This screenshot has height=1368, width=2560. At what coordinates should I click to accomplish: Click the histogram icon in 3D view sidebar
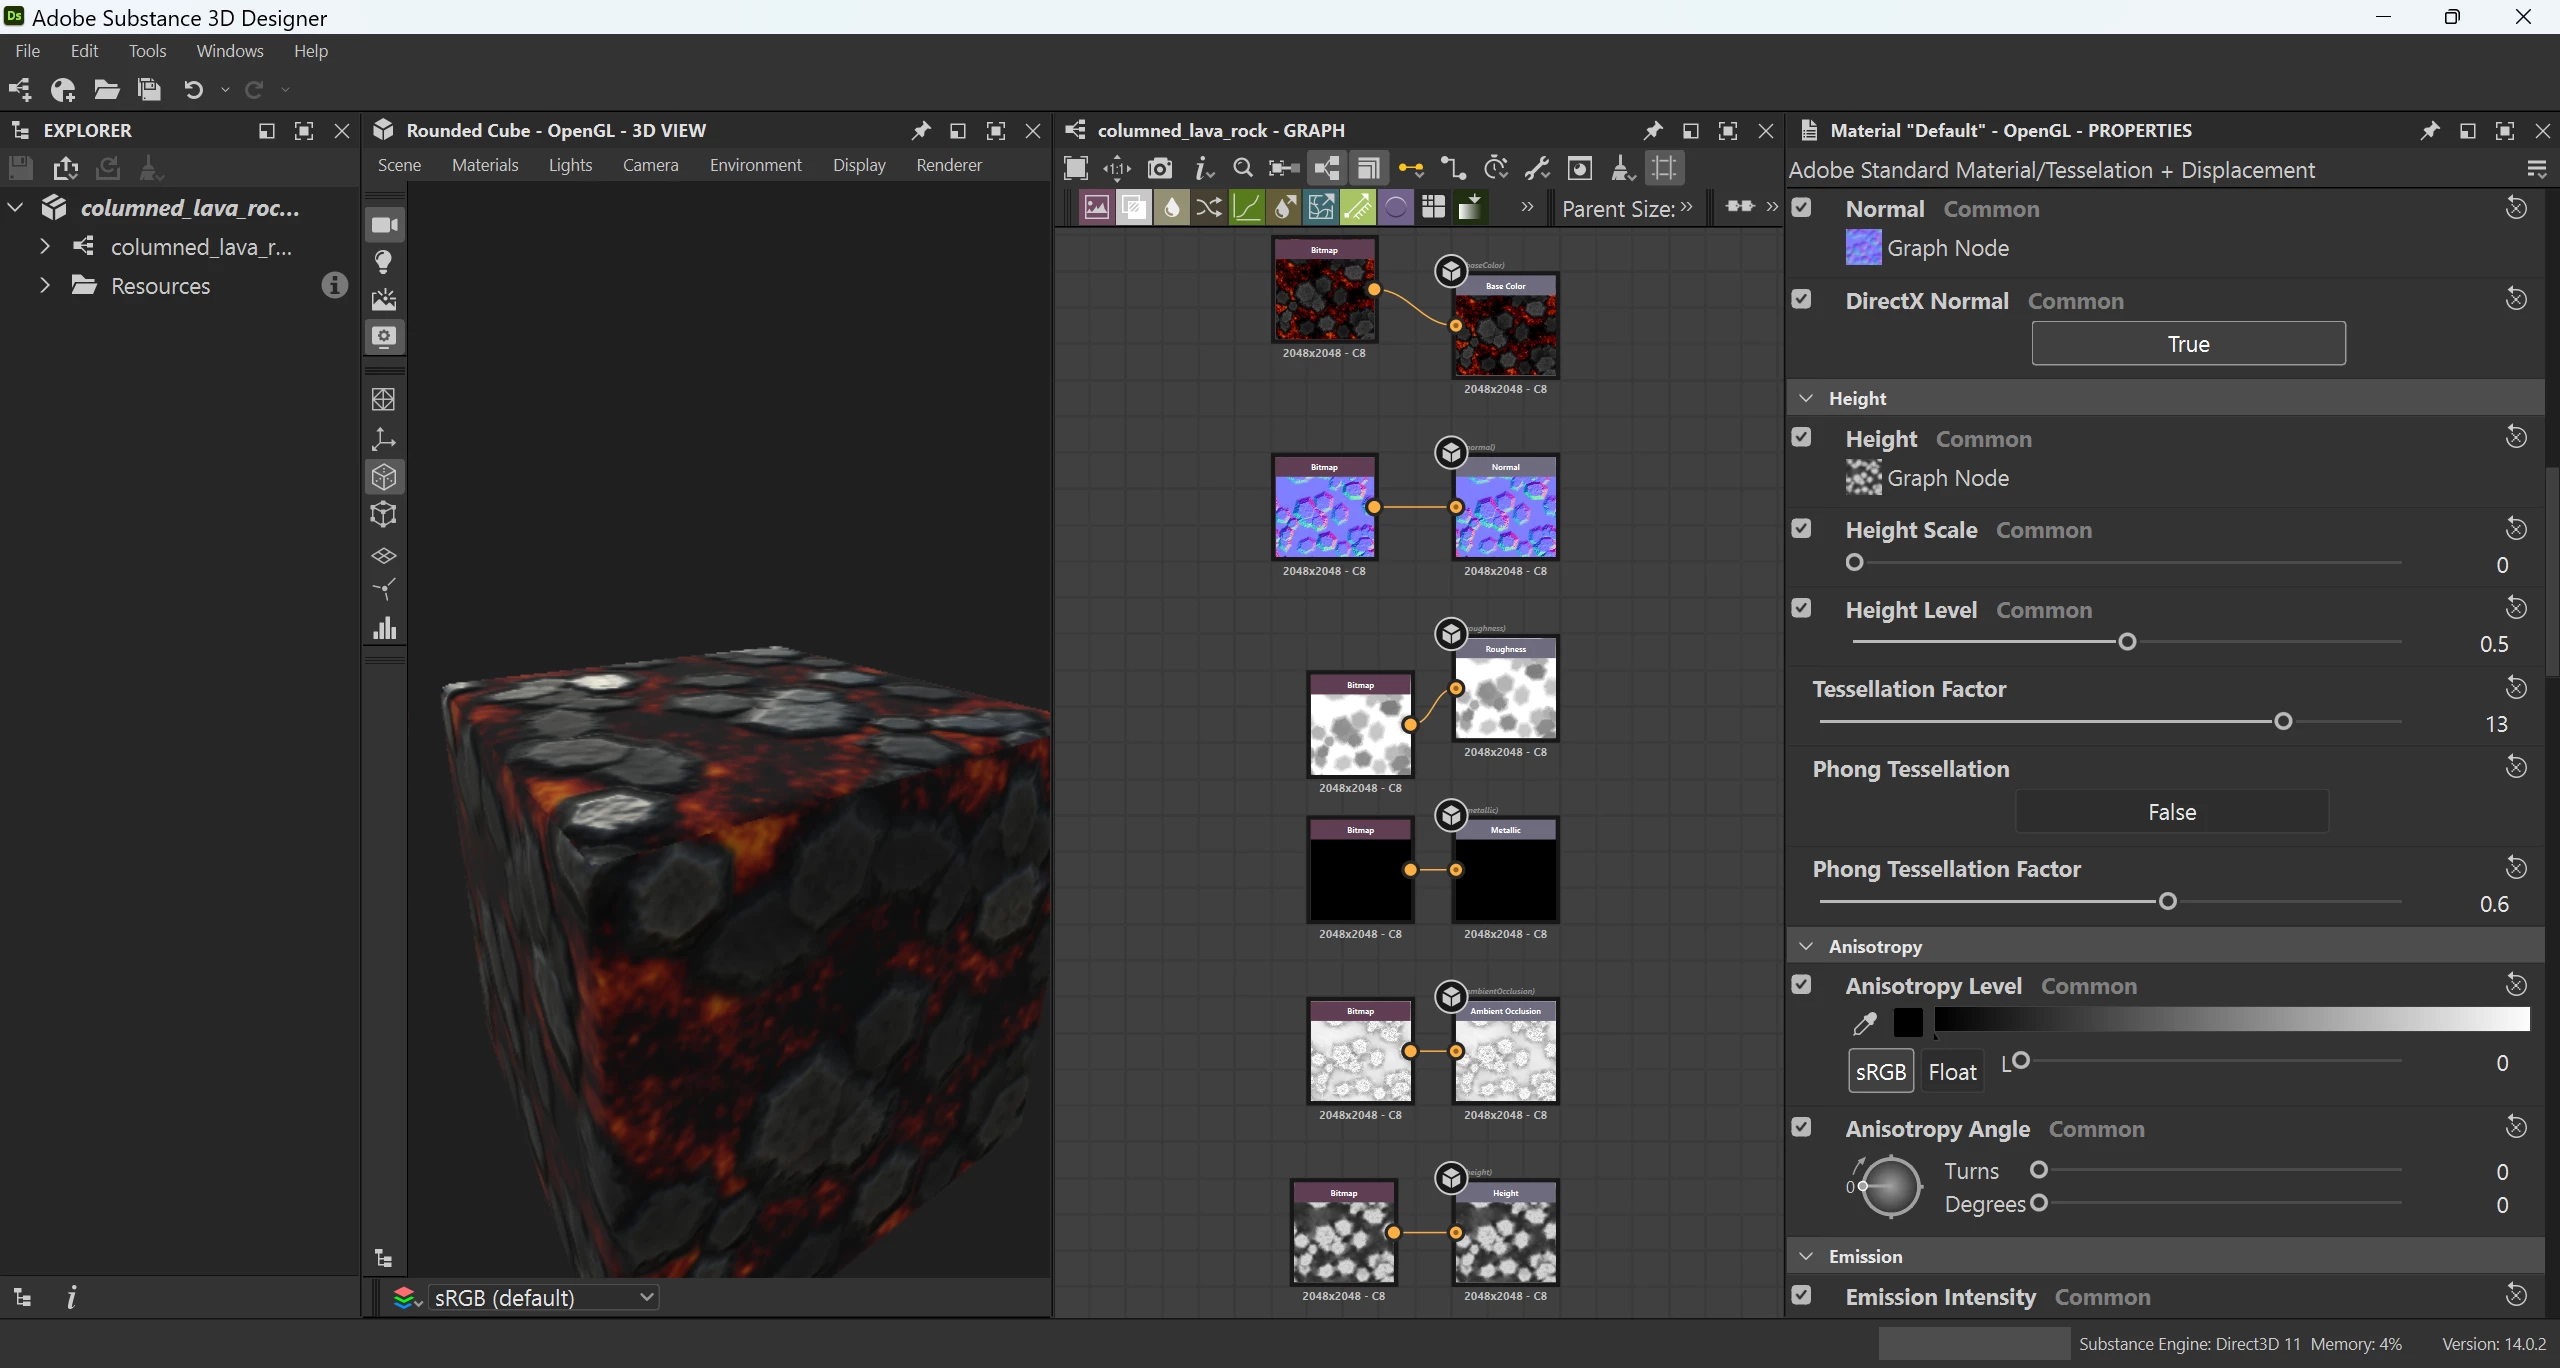click(x=384, y=628)
